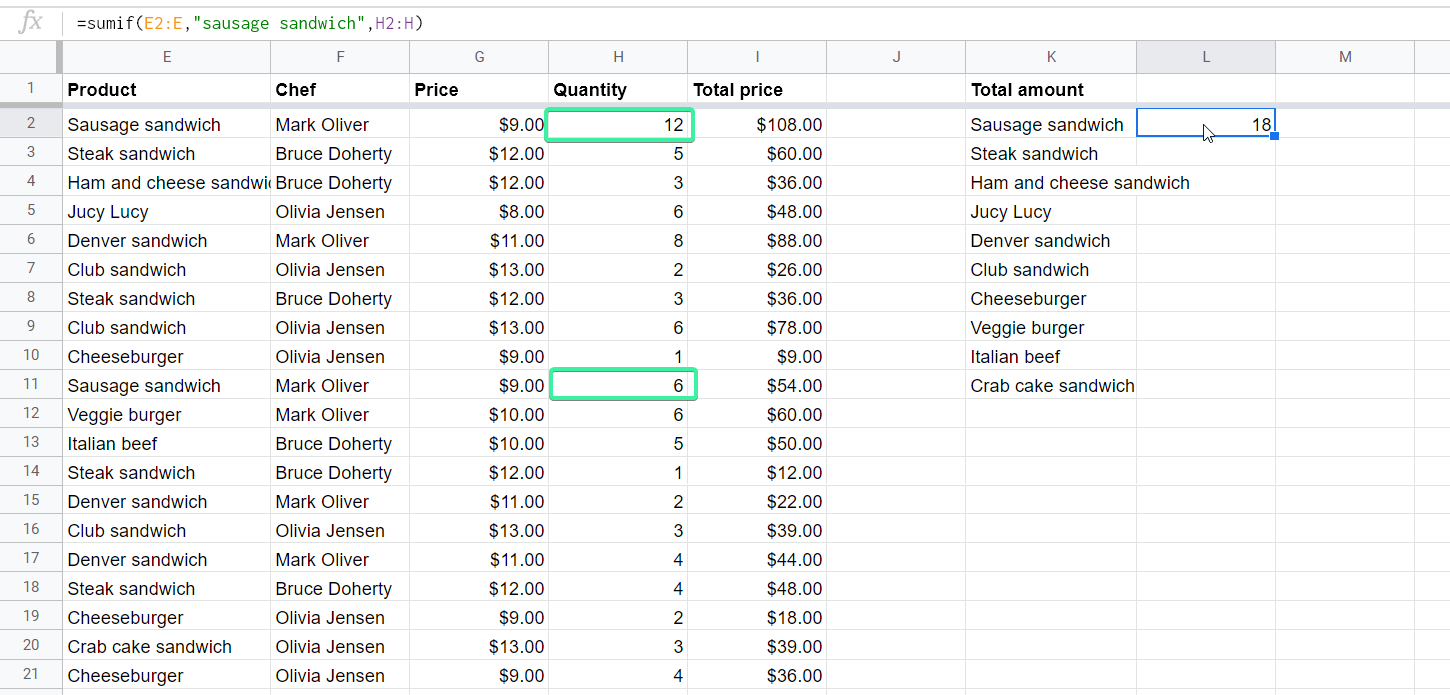
Task: Click the fill handle of cell L2
Action: 1275,136
